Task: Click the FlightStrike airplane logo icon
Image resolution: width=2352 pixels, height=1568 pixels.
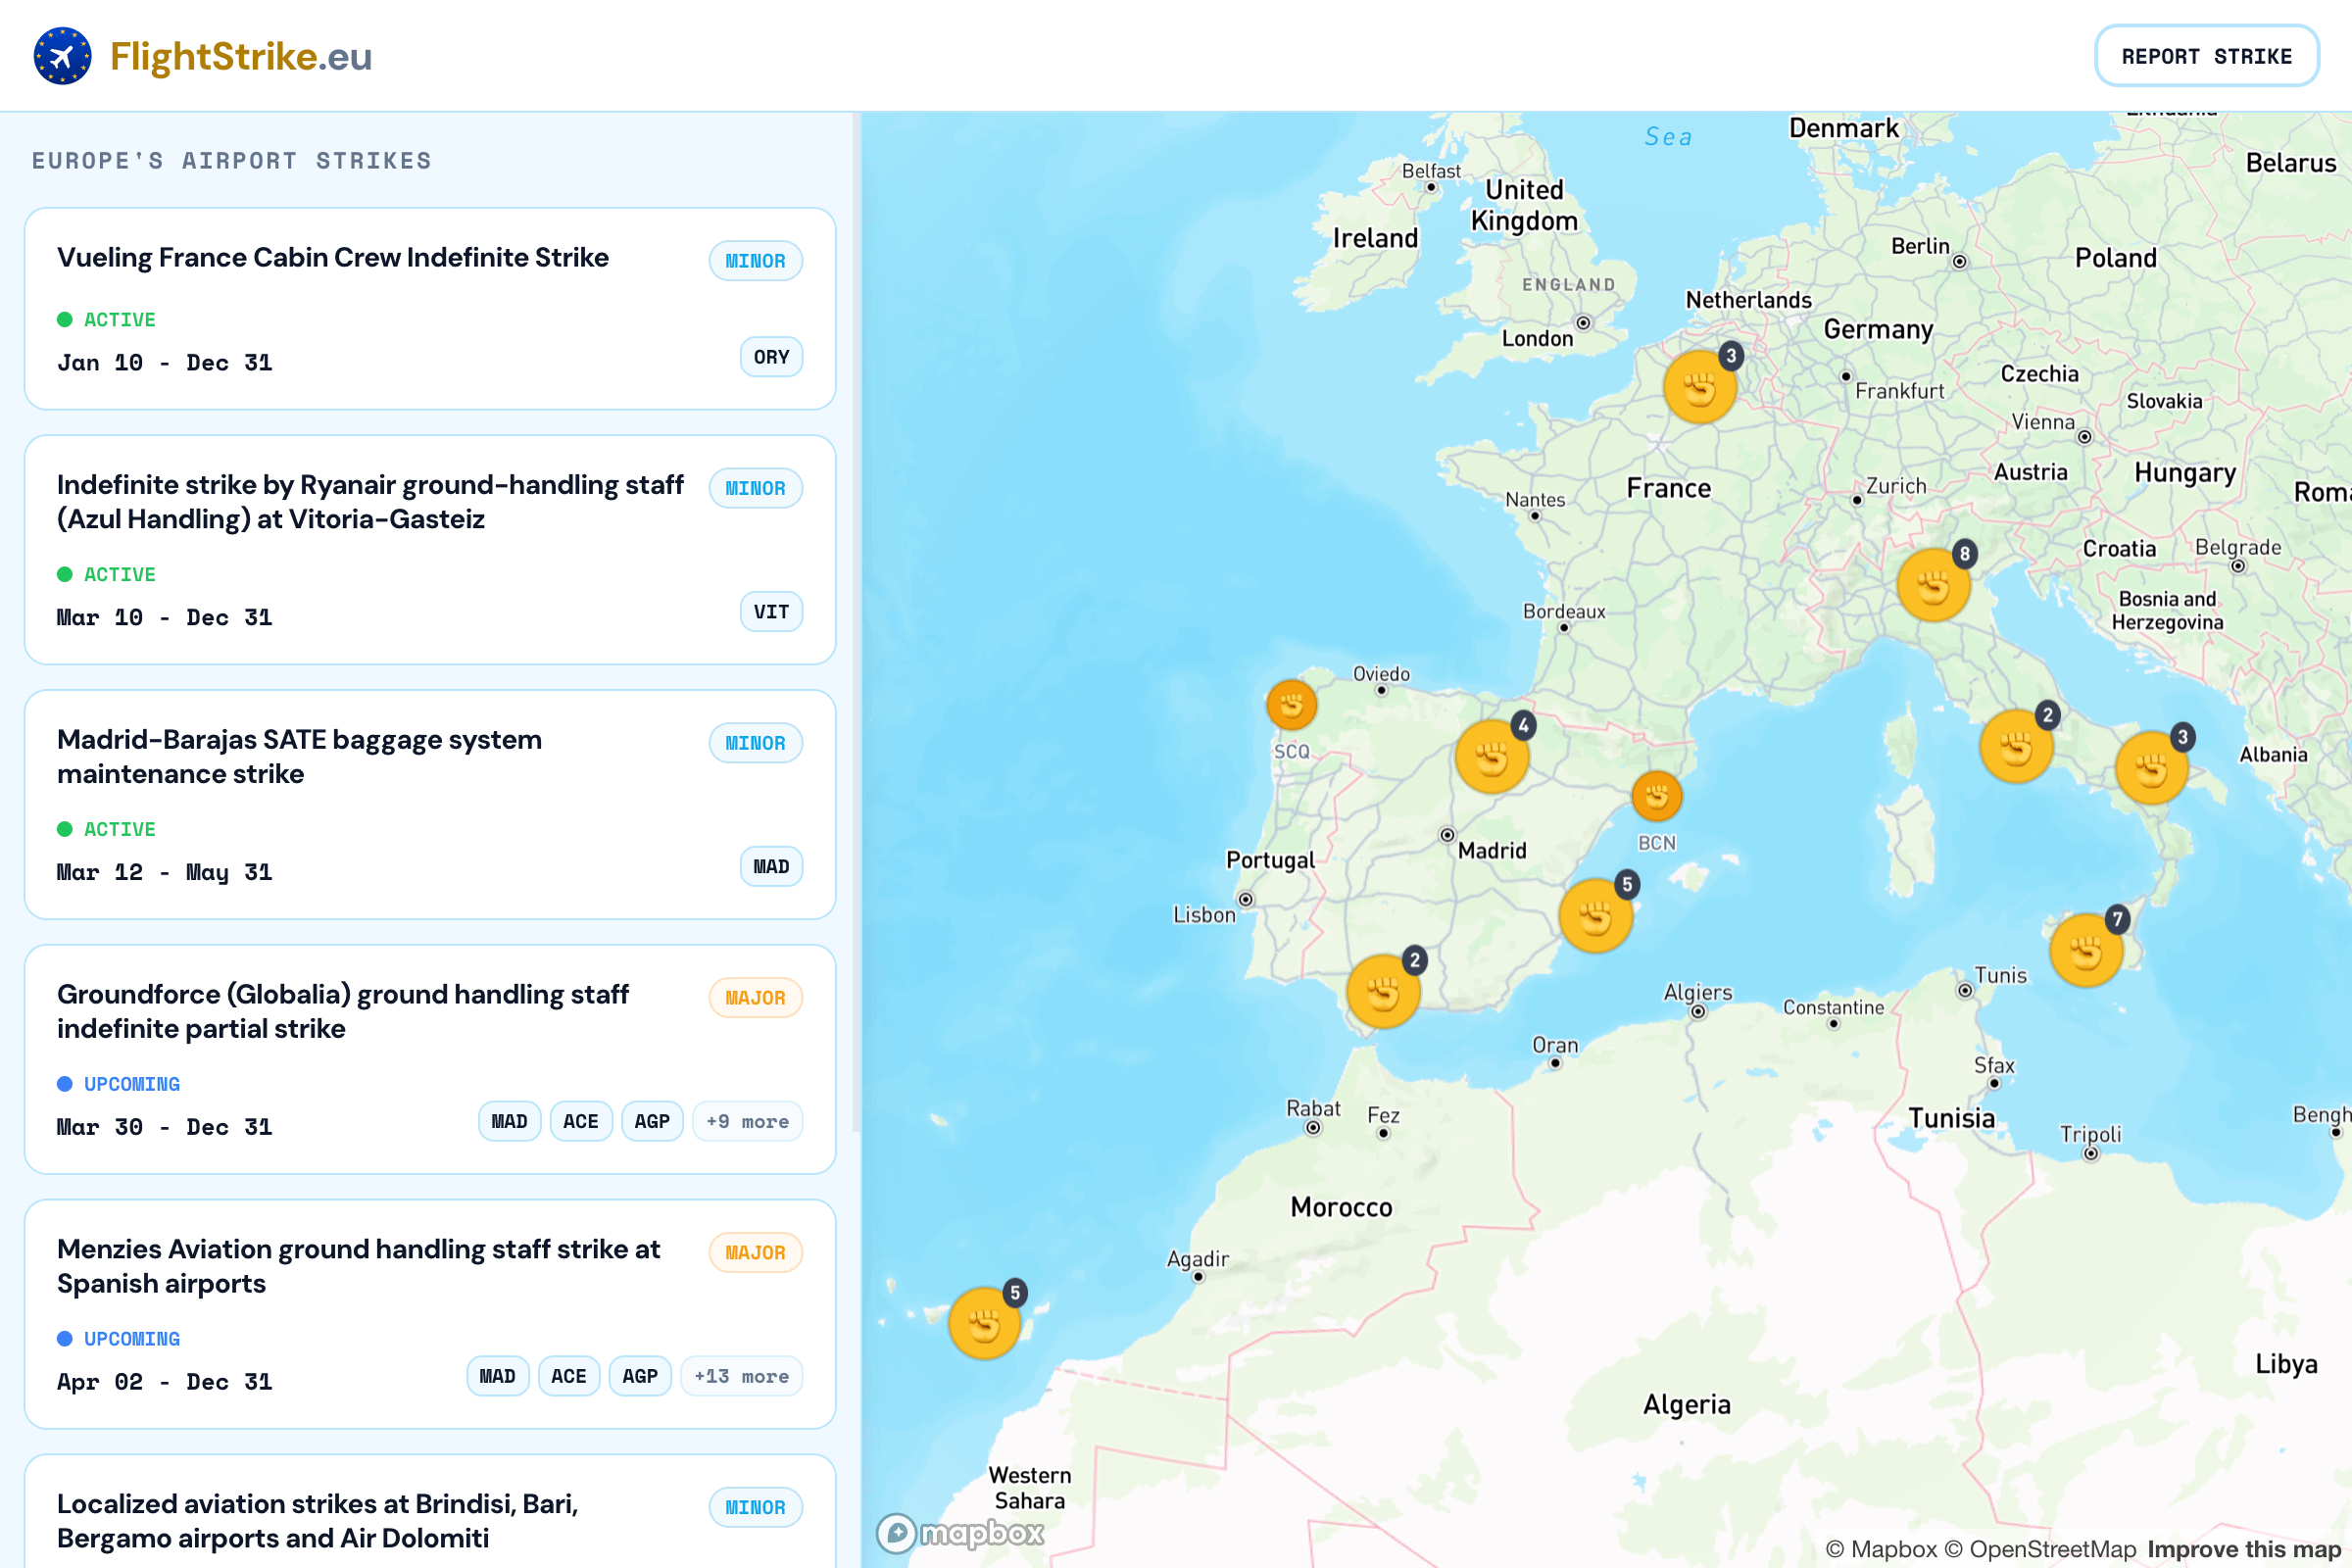Action: [62, 56]
